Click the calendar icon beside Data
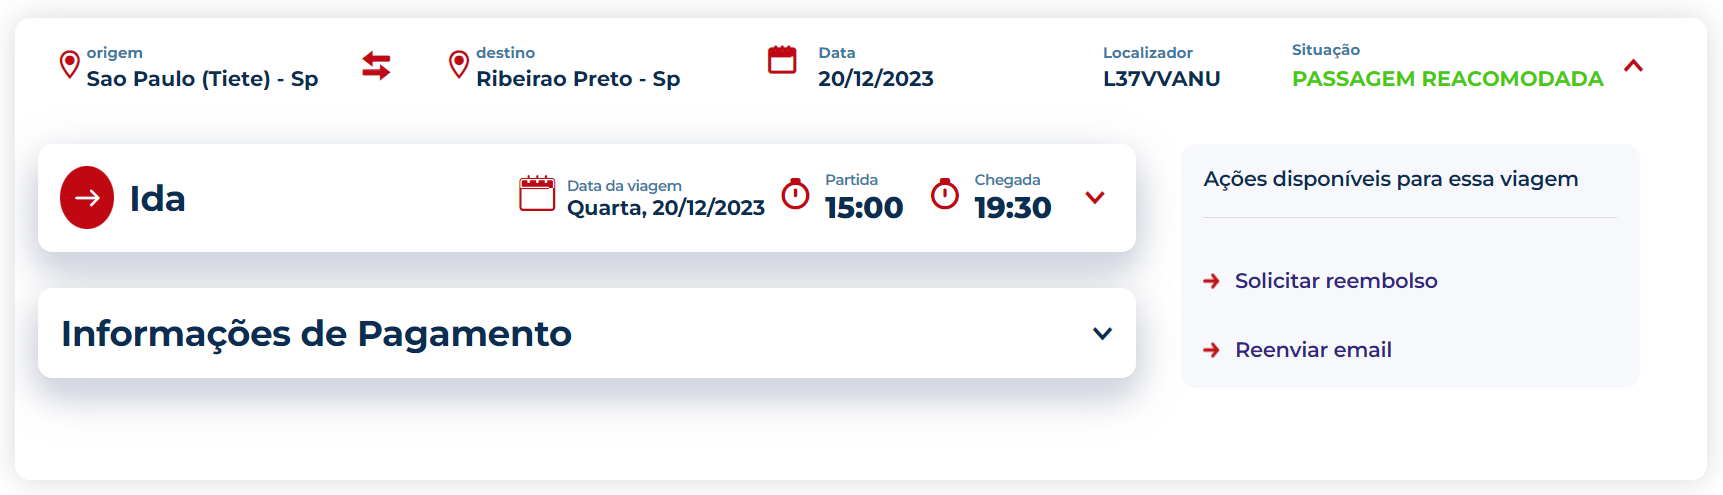Viewport: 1723px width, 495px height. pyautogui.click(x=782, y=60)
